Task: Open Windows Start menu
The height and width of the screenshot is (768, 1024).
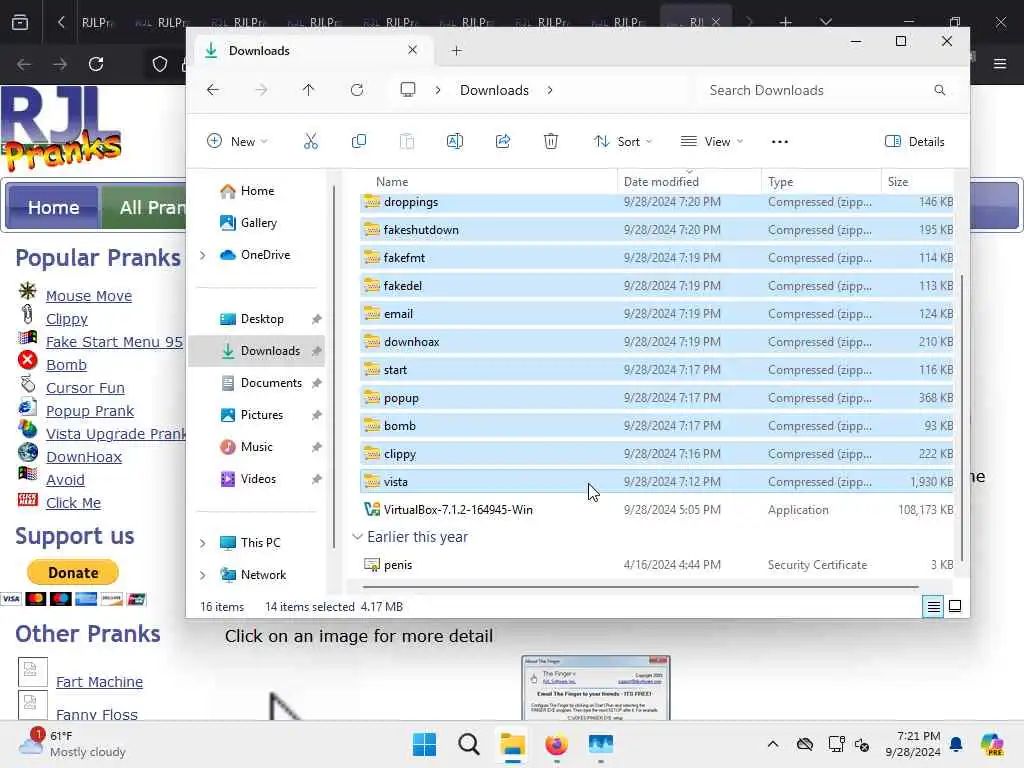Action: [x=424, y=744]
